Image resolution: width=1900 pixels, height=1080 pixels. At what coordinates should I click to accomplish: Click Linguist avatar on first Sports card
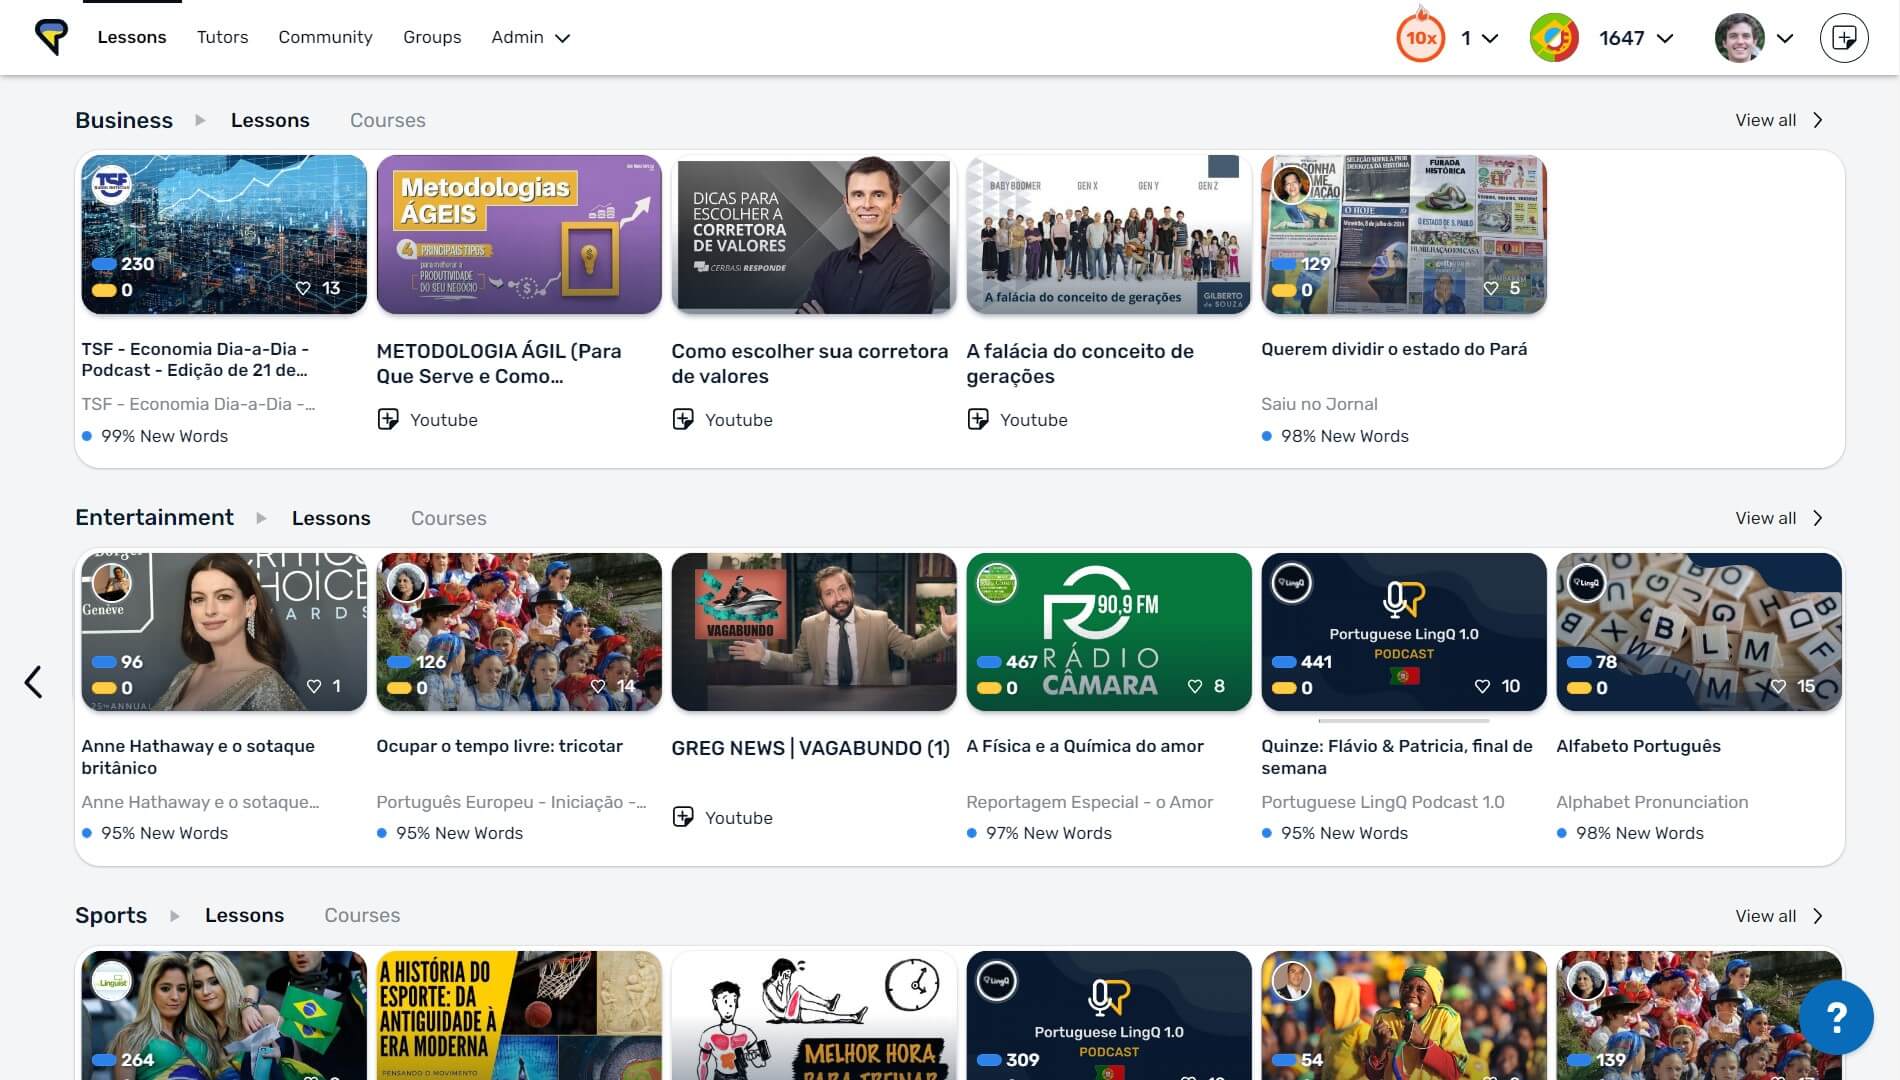coord(111,981)
